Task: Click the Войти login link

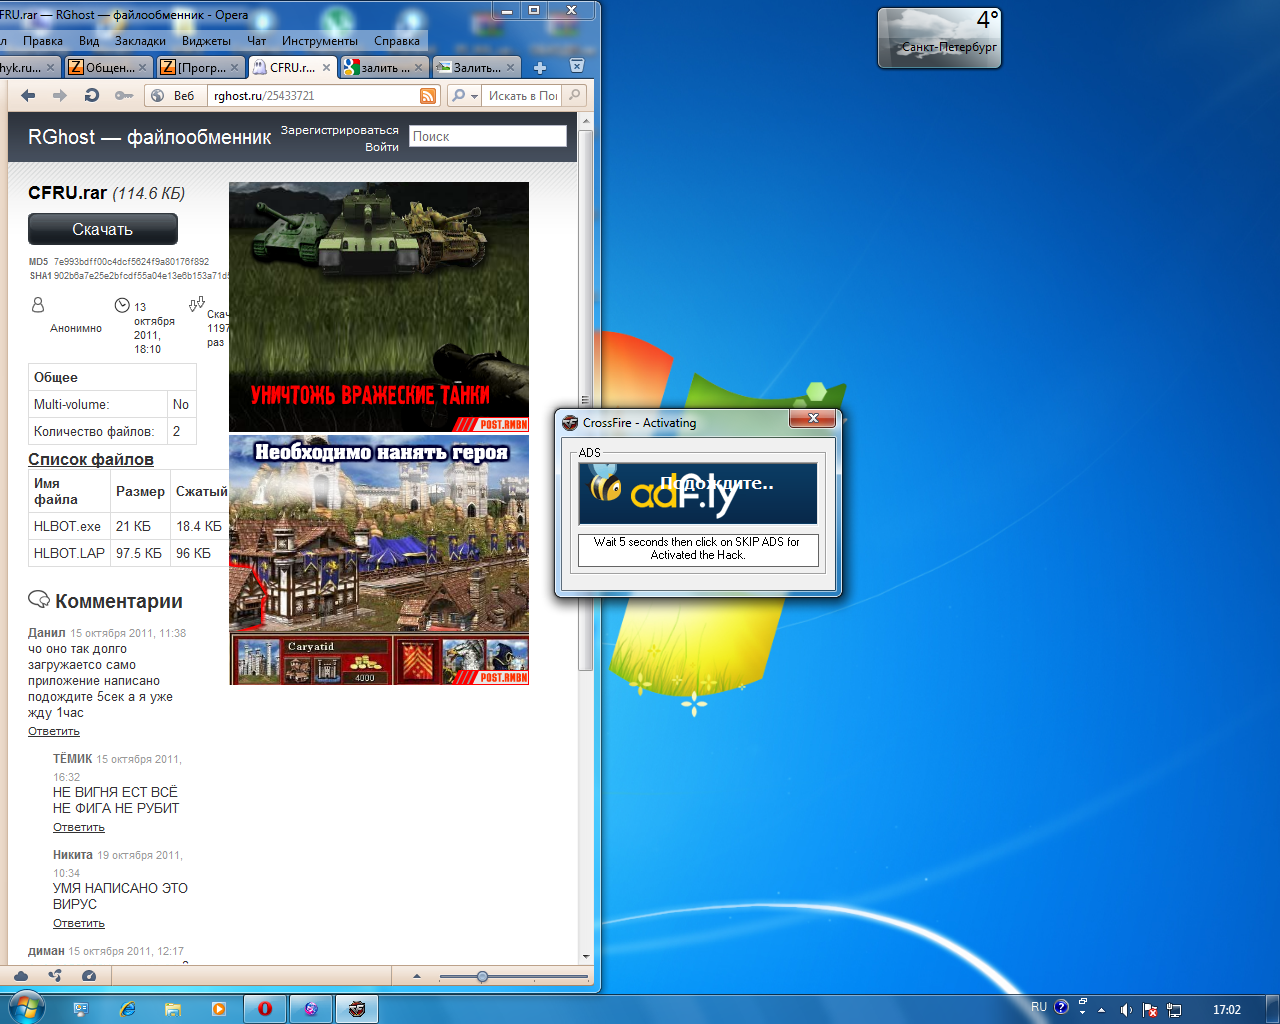Action: coord(381,147)
